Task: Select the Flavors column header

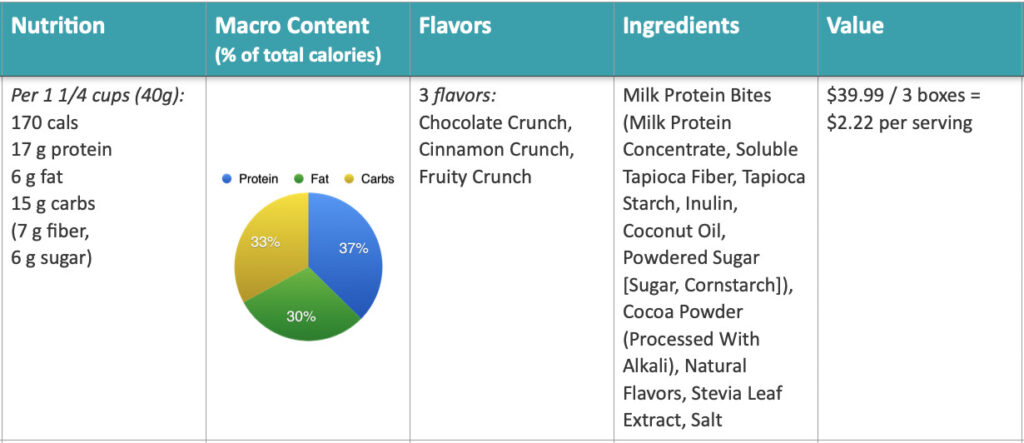Action: tap(455, 26)
